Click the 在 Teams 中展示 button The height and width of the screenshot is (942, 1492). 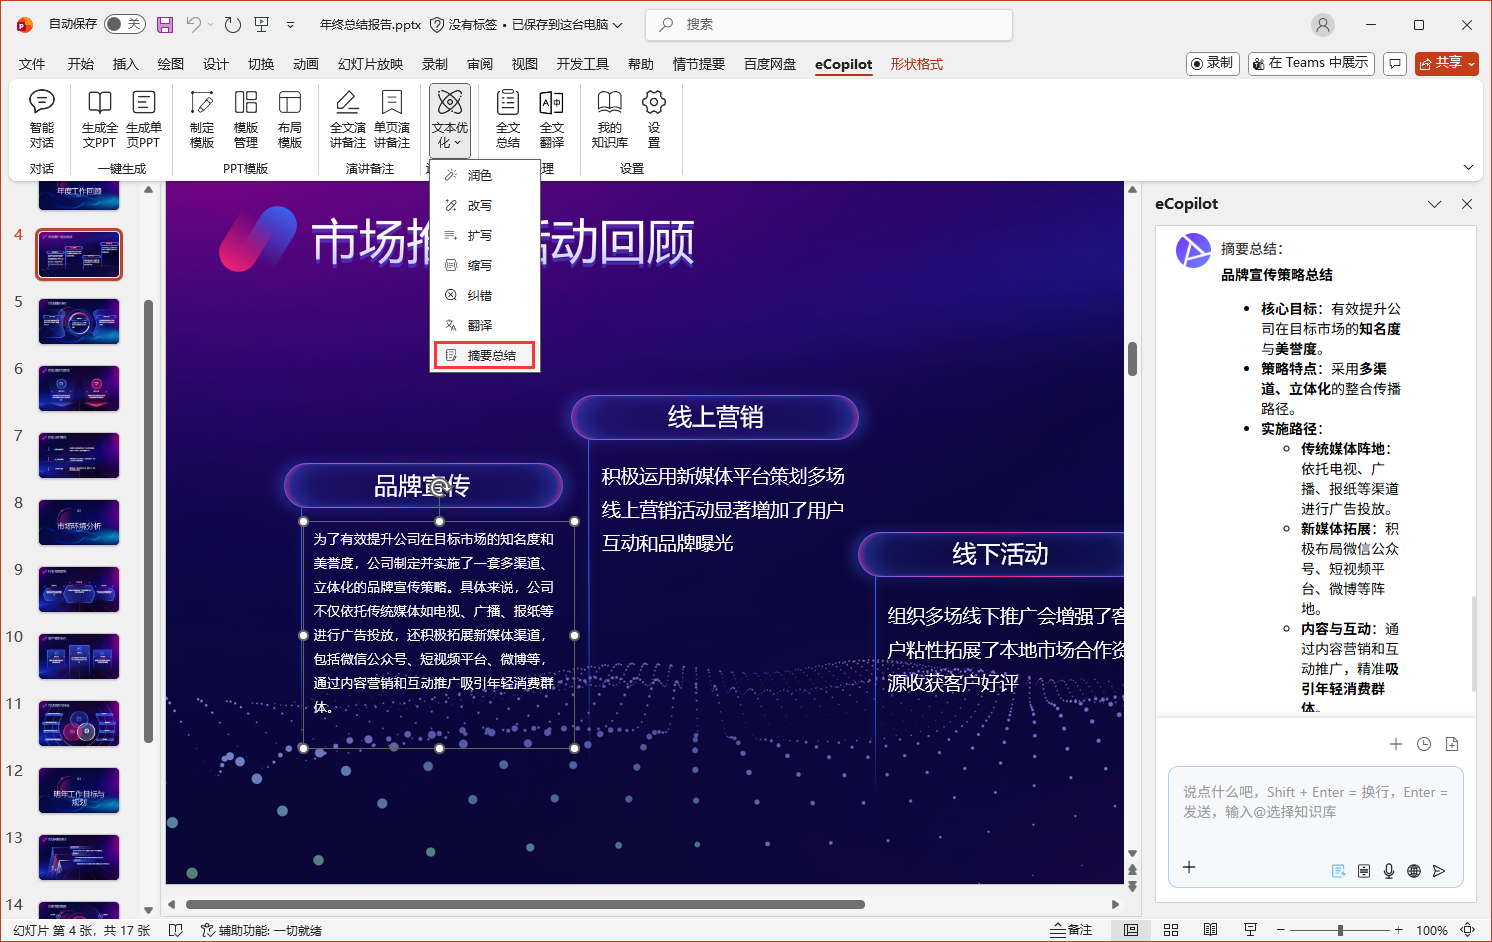point(1310,63)
